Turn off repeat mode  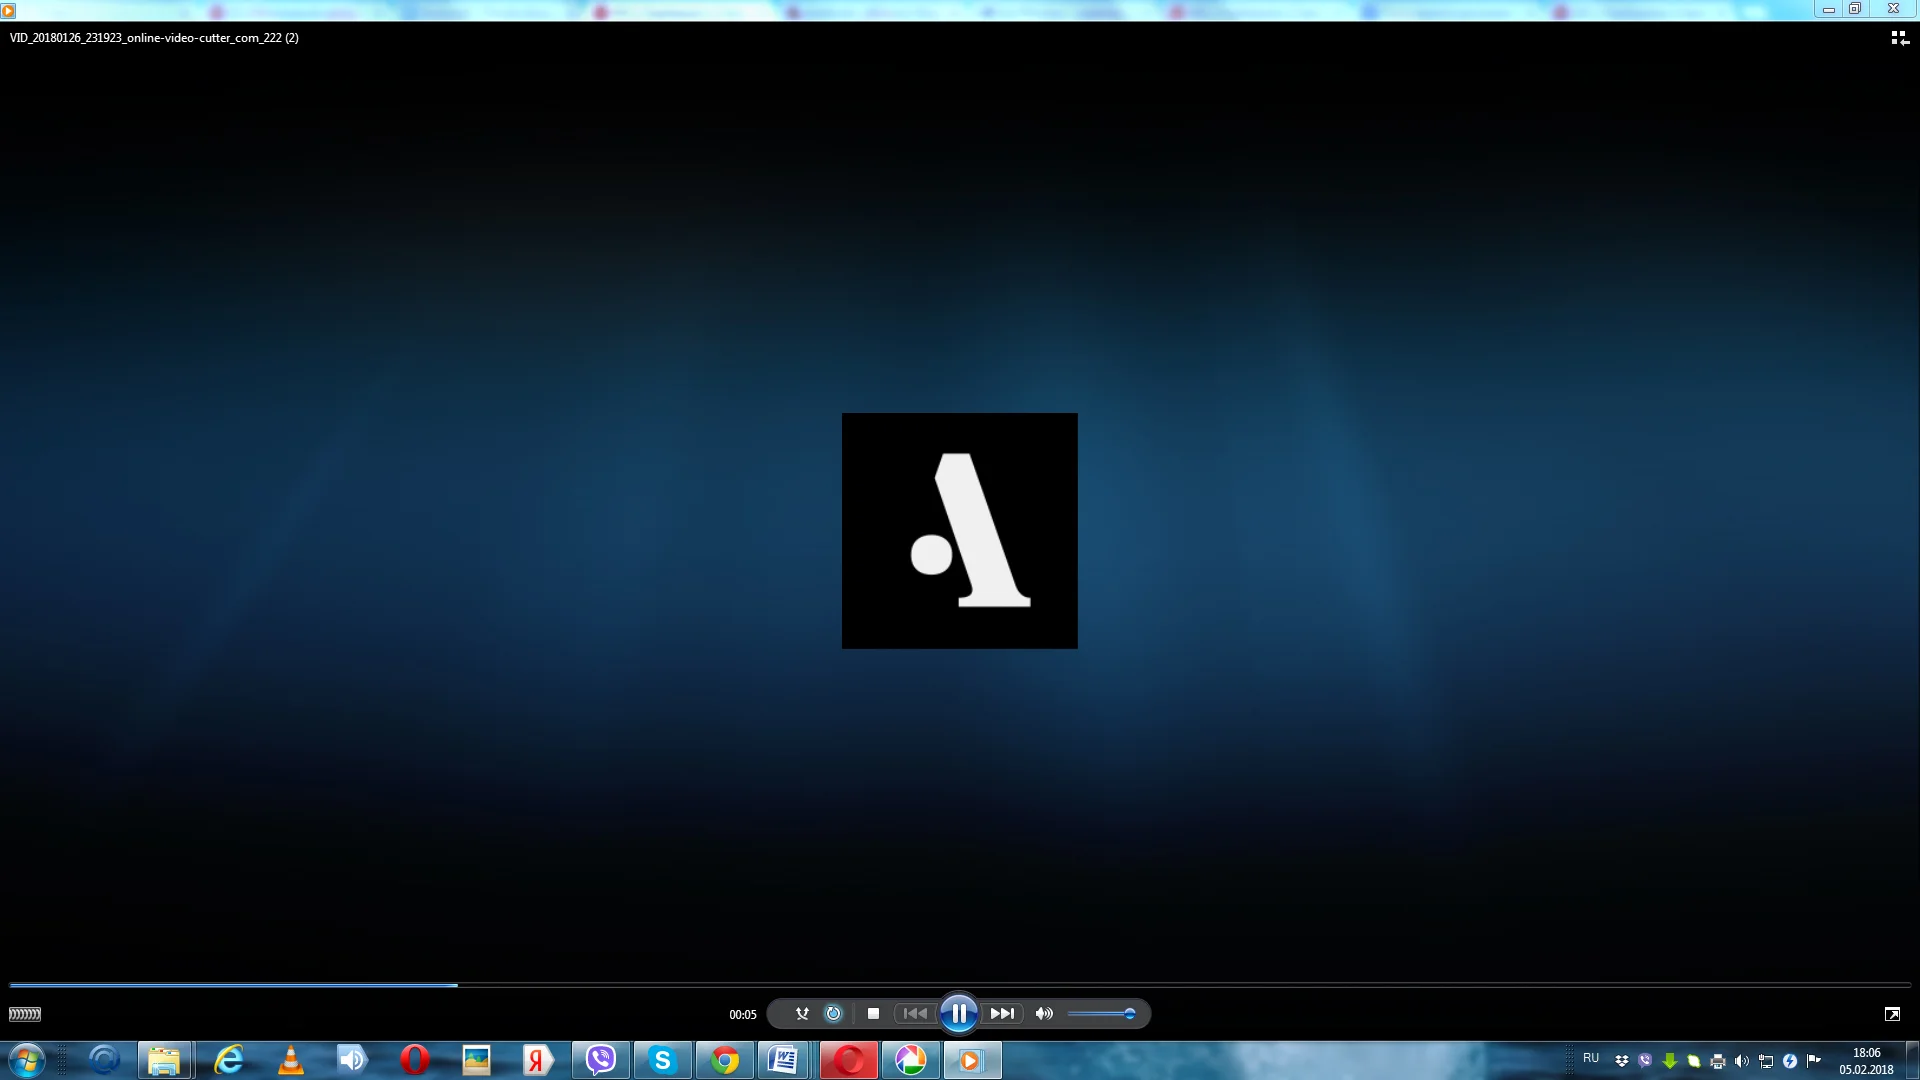(x=833, y=1014)
